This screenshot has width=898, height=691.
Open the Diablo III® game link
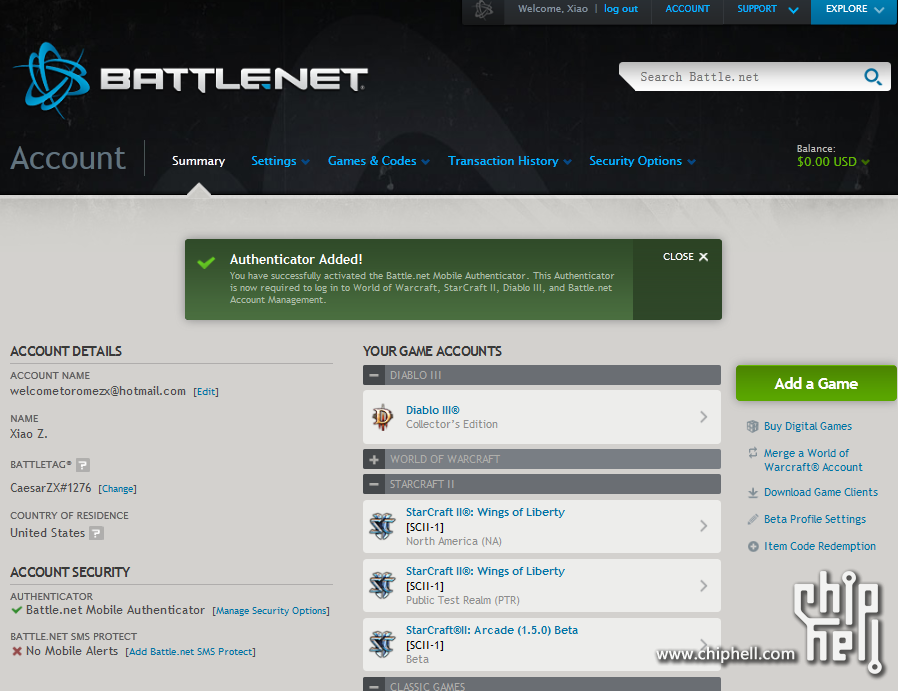[432, 410]
